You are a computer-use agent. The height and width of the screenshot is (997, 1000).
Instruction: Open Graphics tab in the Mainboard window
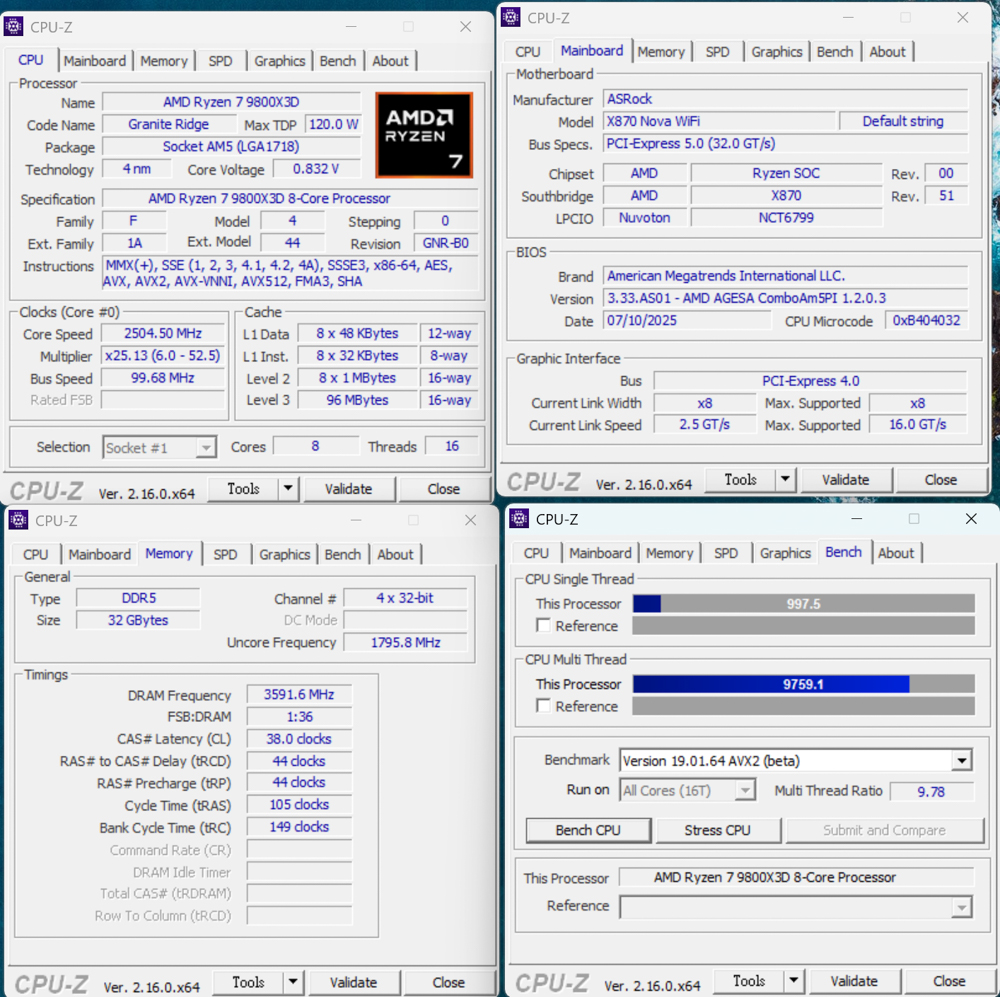(x=776, y=52)
